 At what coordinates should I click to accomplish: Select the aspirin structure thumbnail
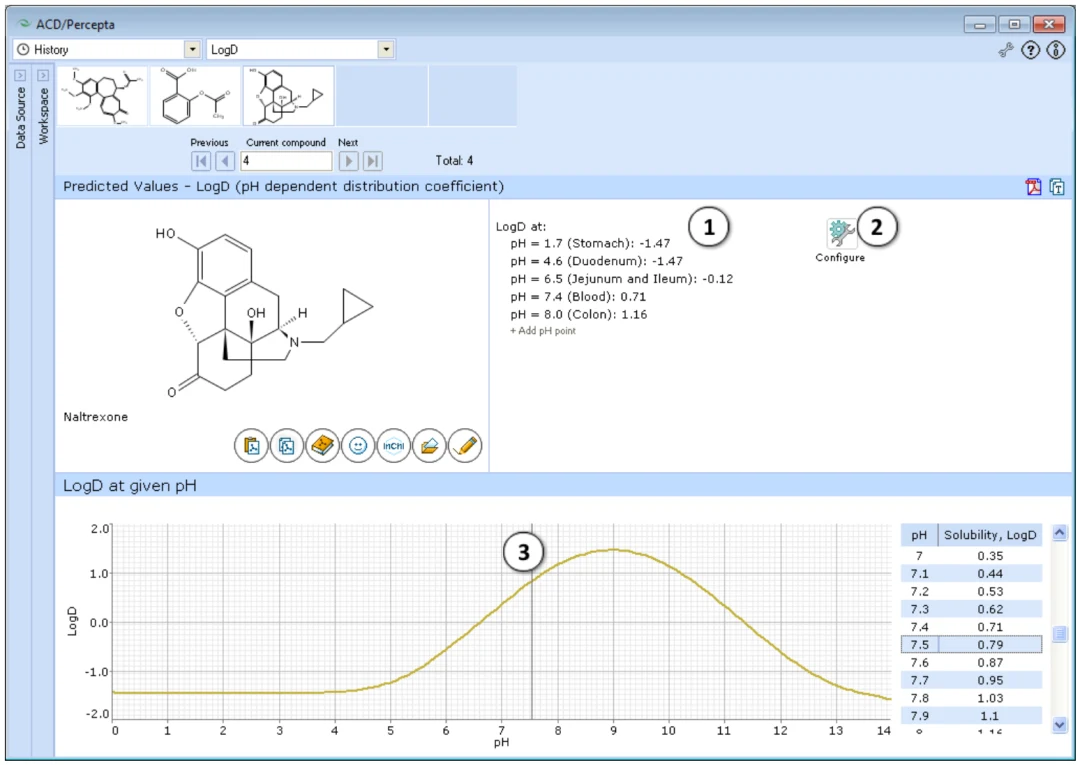[x=195, y=96]
